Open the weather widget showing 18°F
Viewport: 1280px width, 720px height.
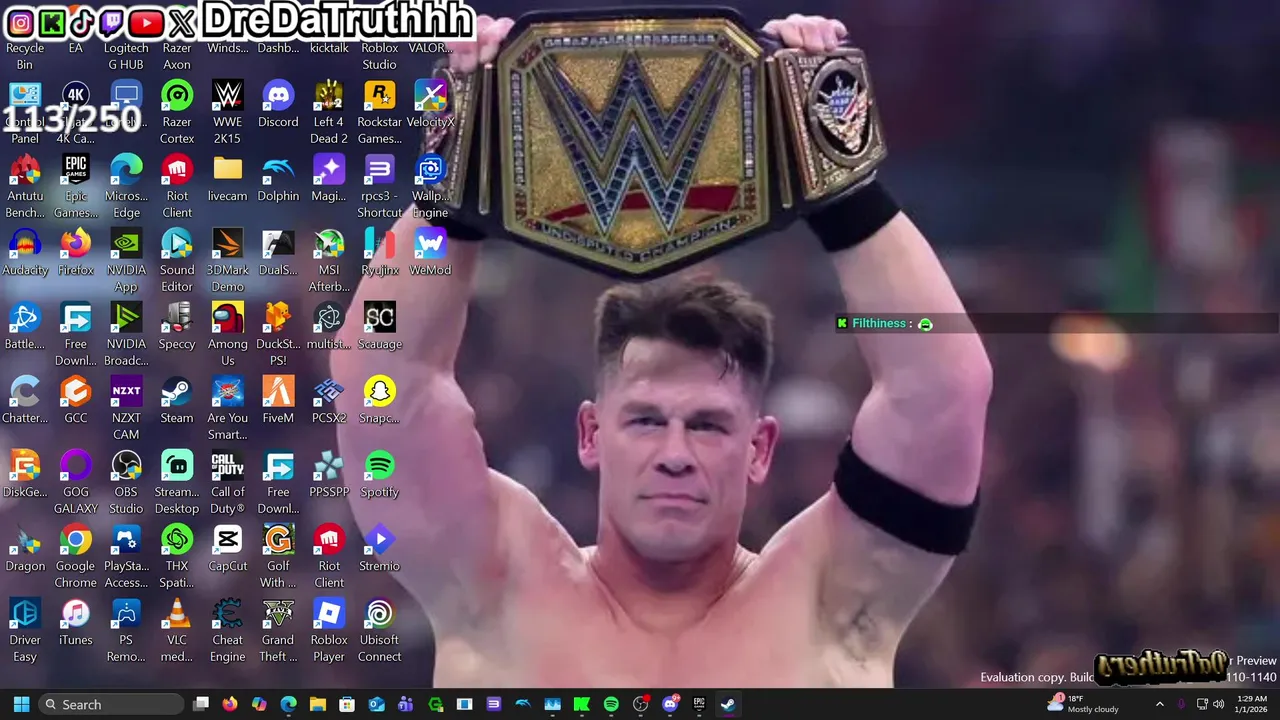coord(1082,704)
